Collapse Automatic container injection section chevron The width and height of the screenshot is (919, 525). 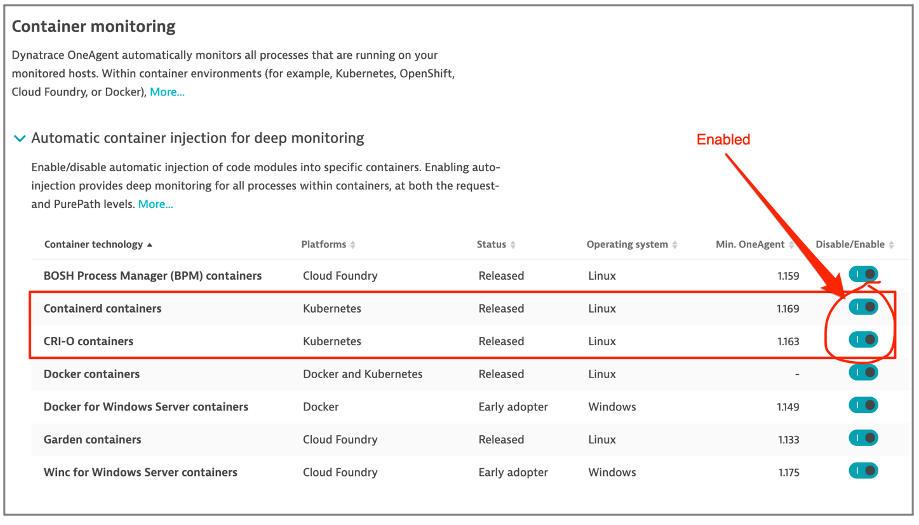point(20,139)
